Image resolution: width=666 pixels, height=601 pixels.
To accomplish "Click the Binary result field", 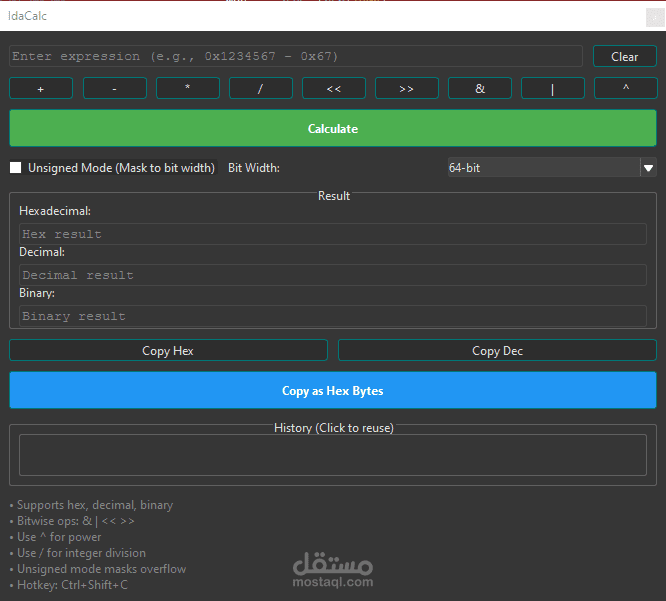I will 333,316.
